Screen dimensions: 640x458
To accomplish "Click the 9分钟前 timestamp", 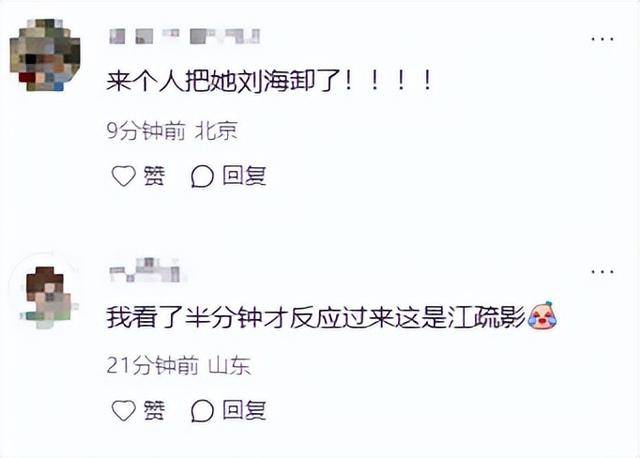I will 146,131.
